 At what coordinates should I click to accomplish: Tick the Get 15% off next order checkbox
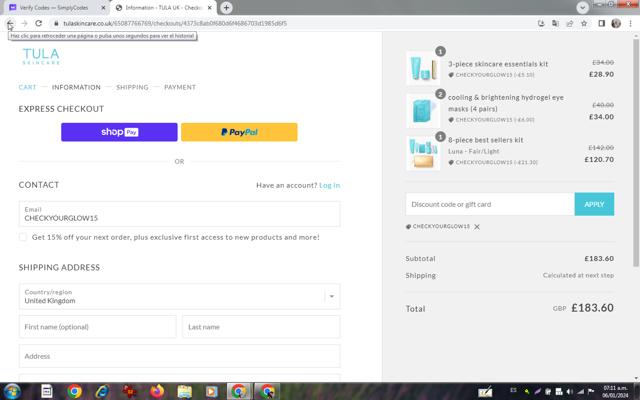(23, 237)
